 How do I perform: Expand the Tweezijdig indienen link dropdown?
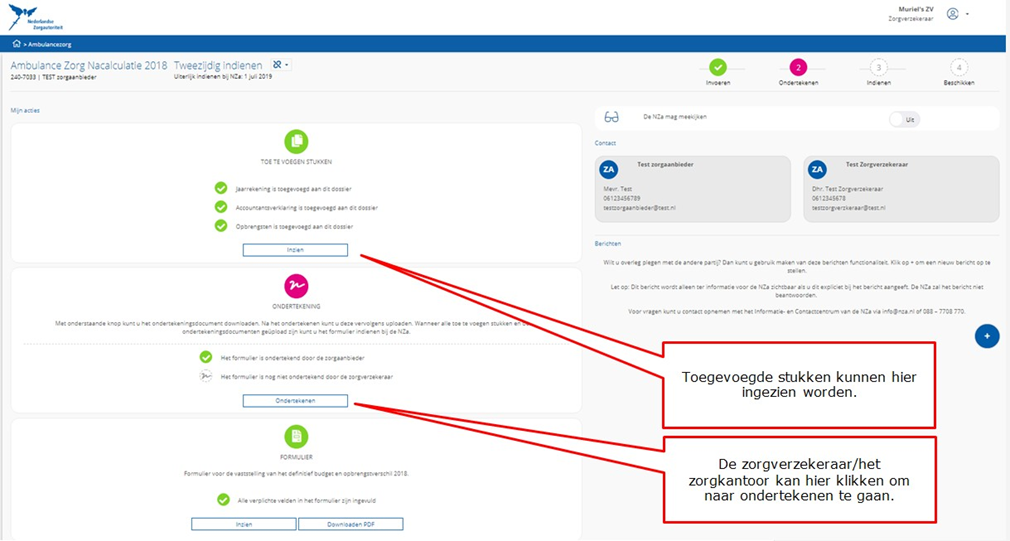coord(281,64)
